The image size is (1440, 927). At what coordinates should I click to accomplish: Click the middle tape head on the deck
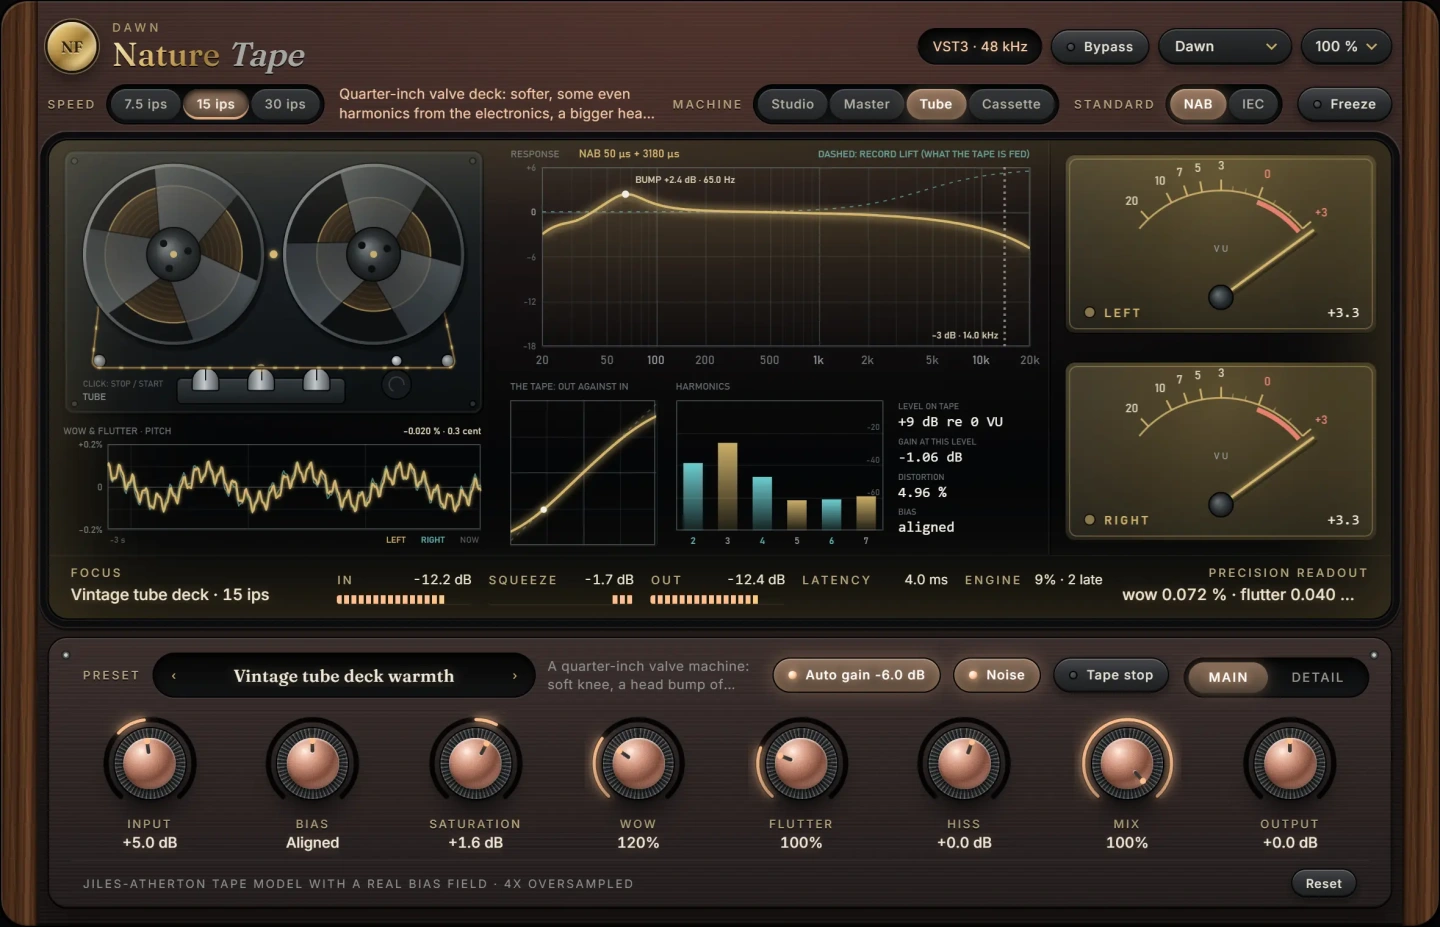[x=261, y=380]
